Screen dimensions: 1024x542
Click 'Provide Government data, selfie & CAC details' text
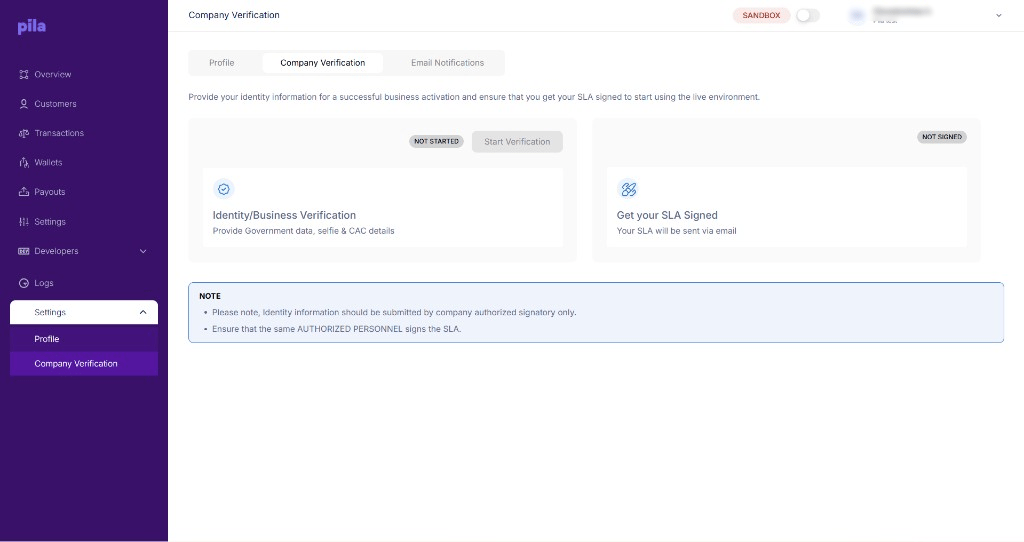[x=303, y=231]
